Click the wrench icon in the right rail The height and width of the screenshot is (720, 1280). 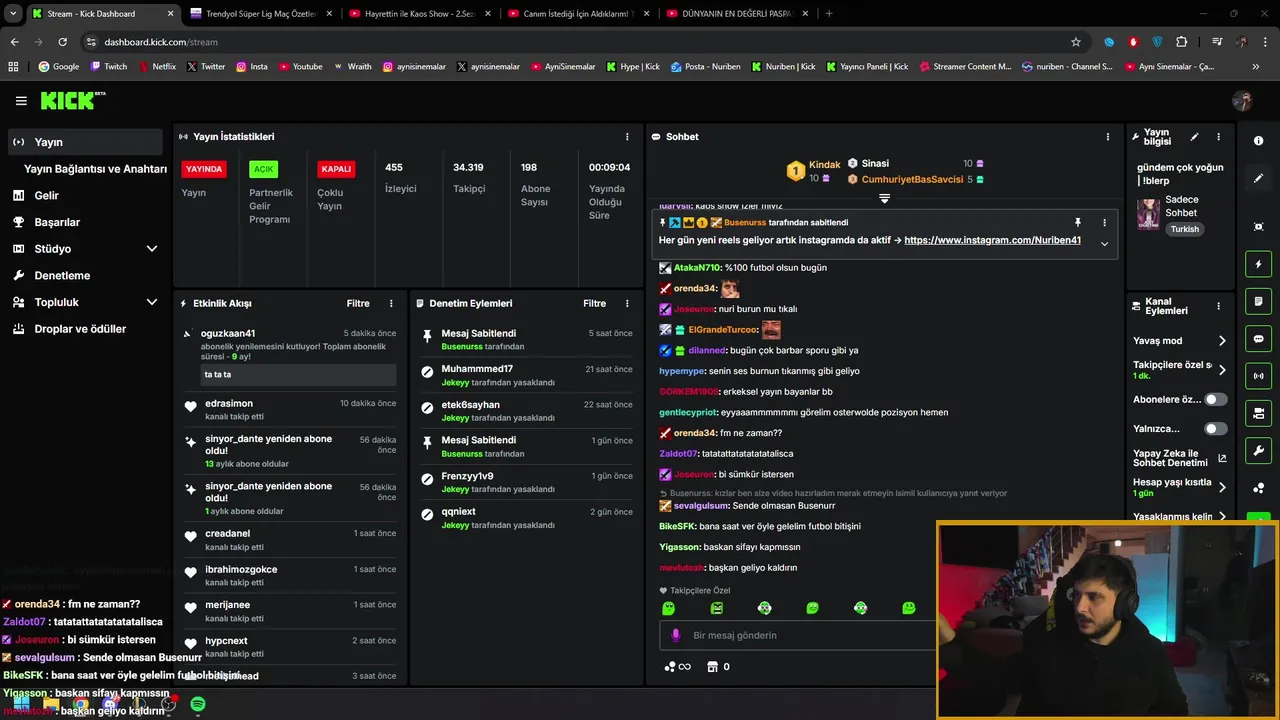[x=1259, y=450]
